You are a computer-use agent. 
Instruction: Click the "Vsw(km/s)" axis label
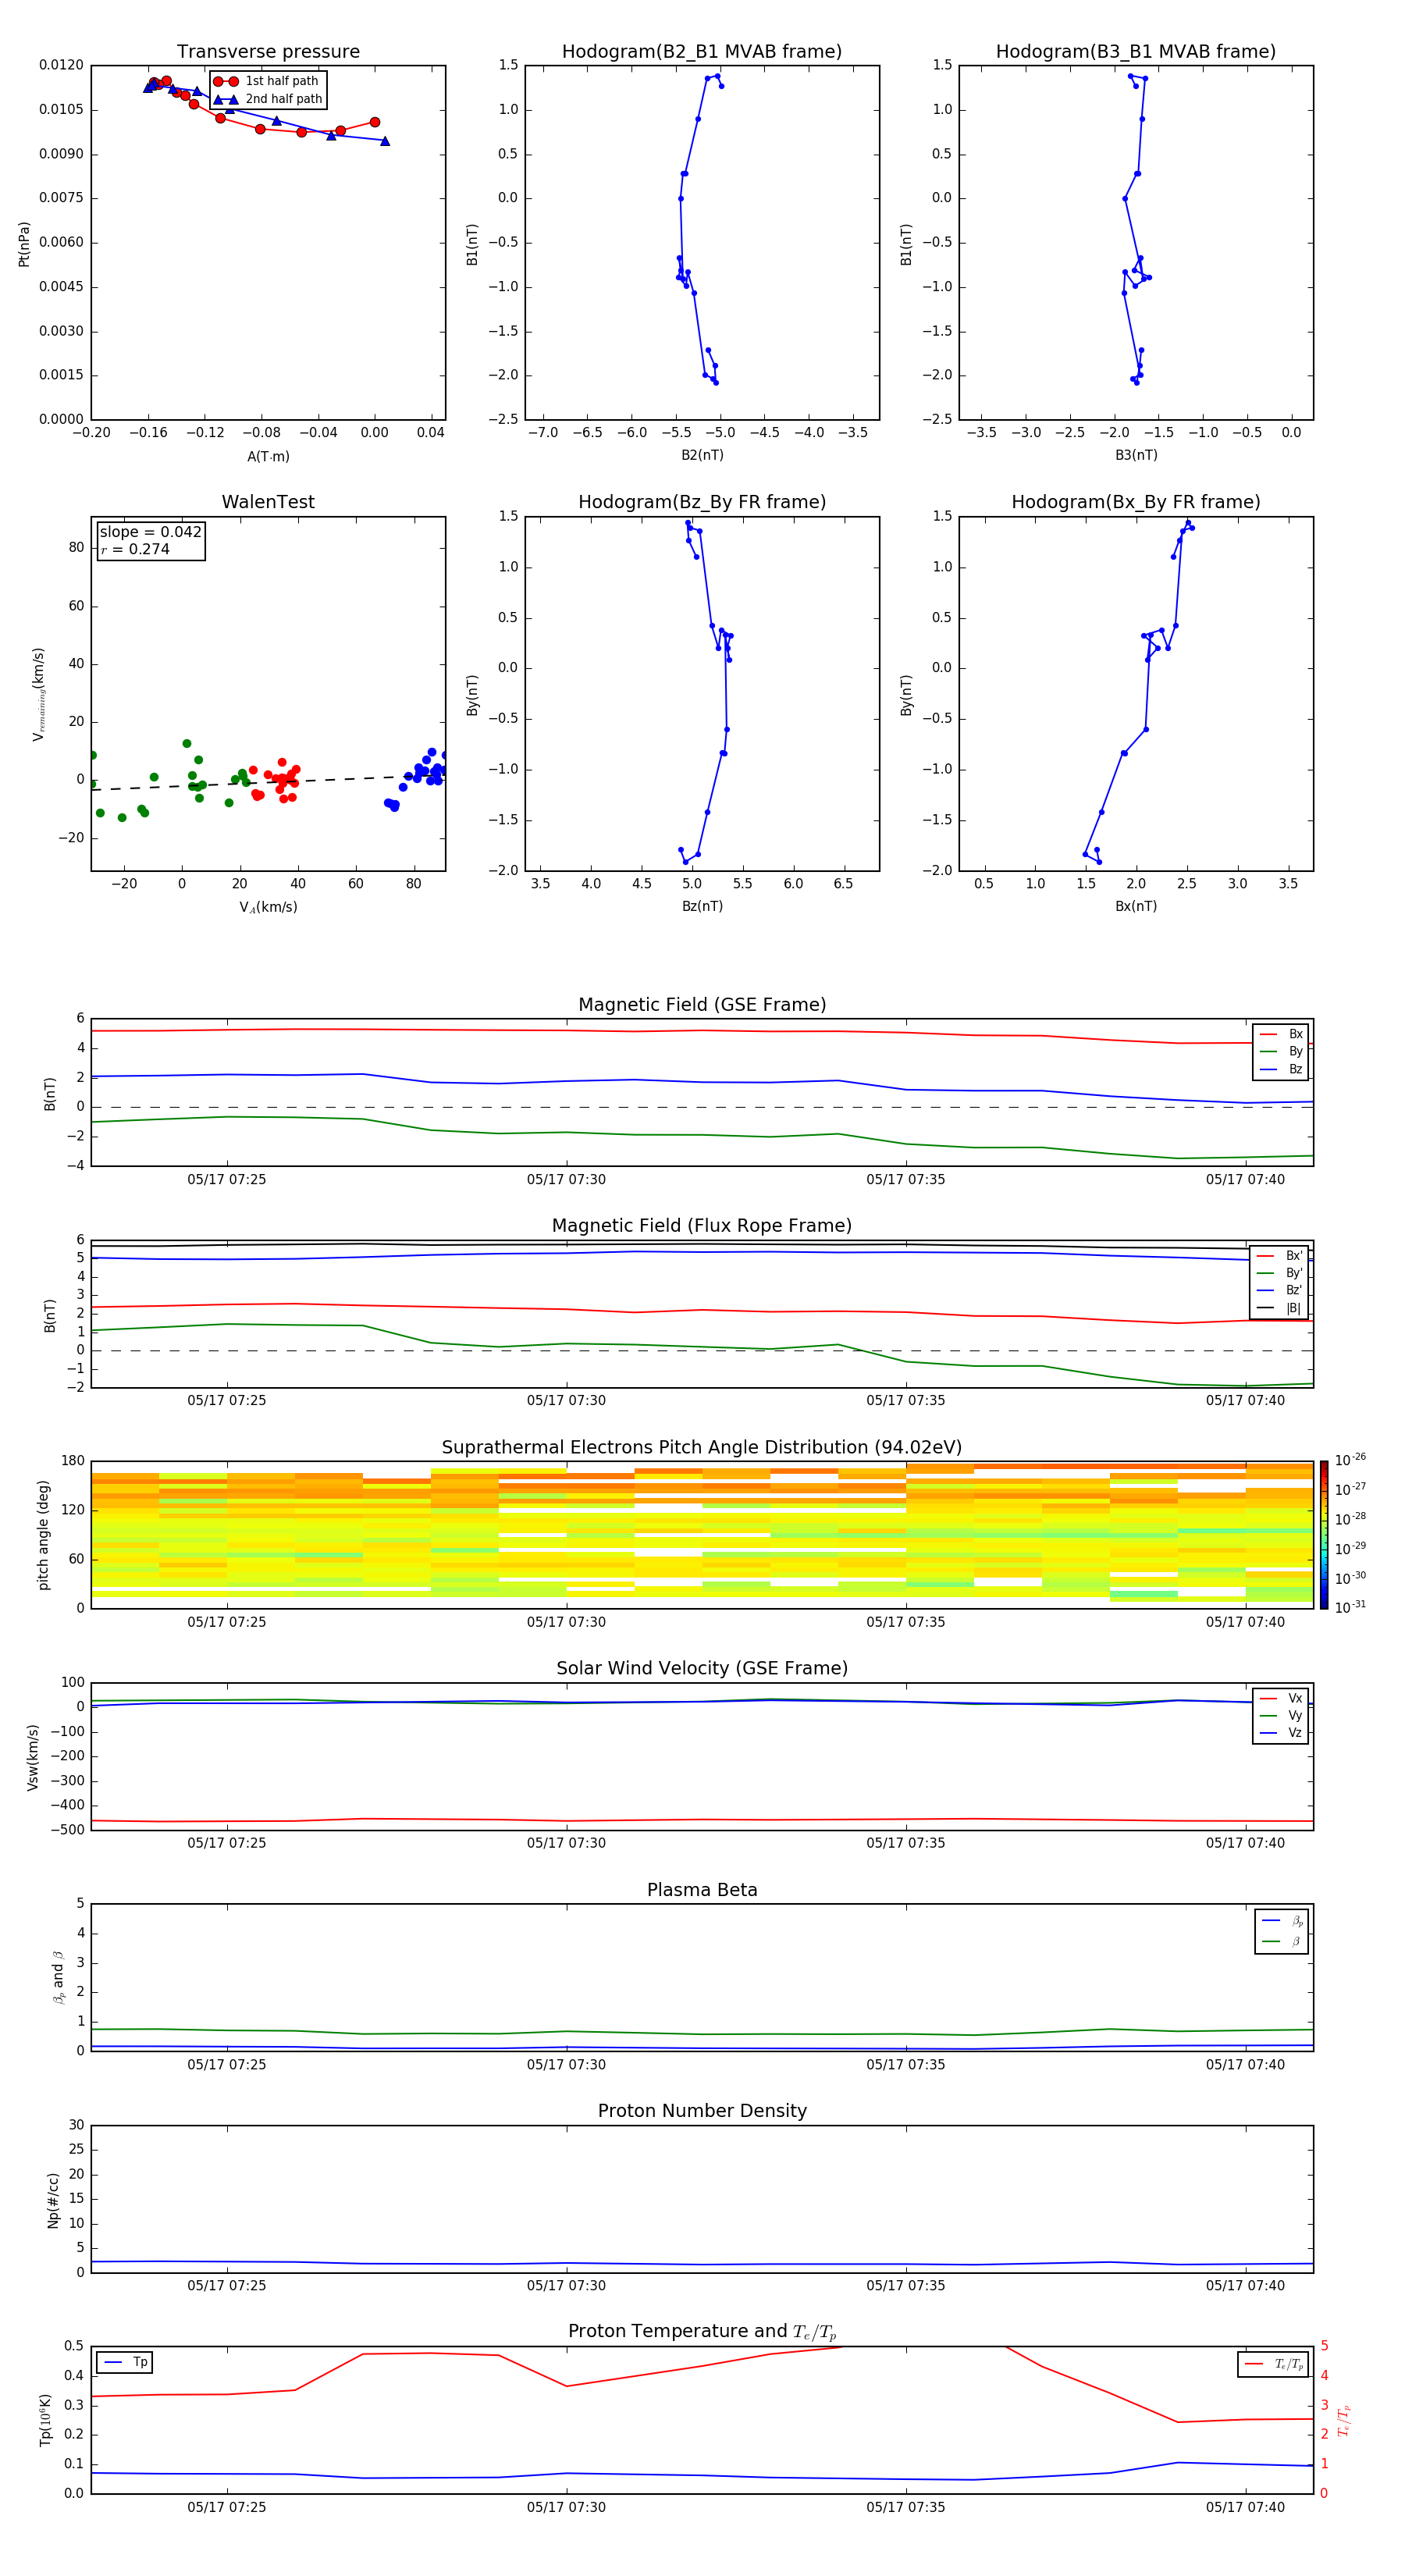tap(33, 1757)
